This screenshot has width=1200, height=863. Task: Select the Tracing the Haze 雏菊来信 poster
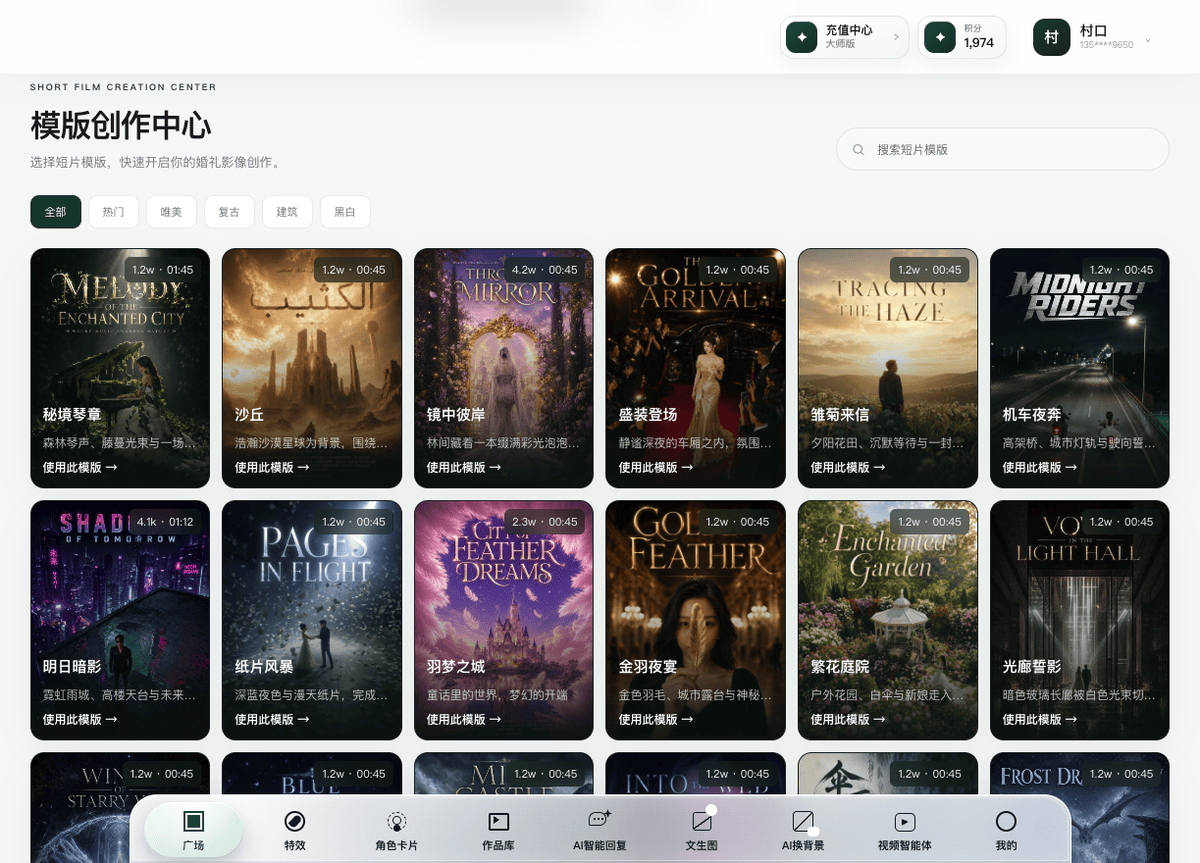[x=888, y=368]
